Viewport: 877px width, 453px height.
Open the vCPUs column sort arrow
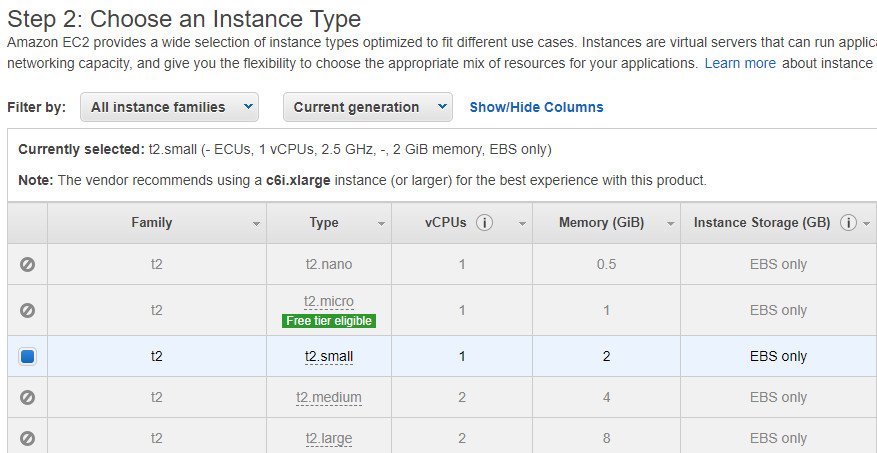tap(522, 224)
